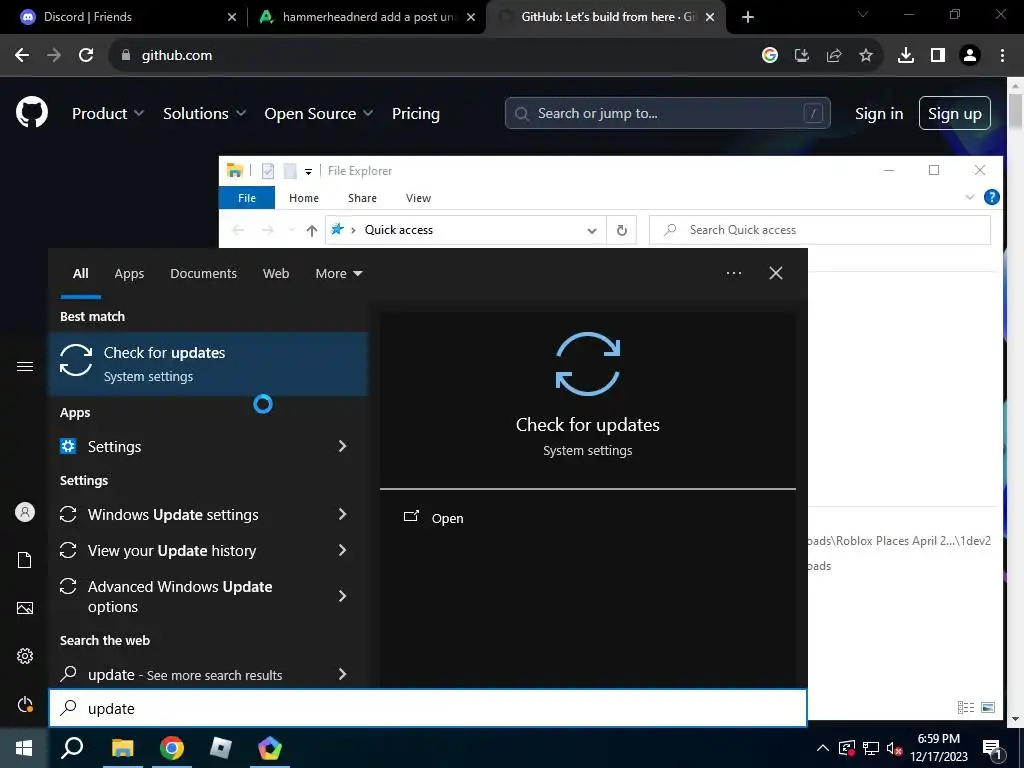Open Chrome from taskbar

[x=172, y=748]
